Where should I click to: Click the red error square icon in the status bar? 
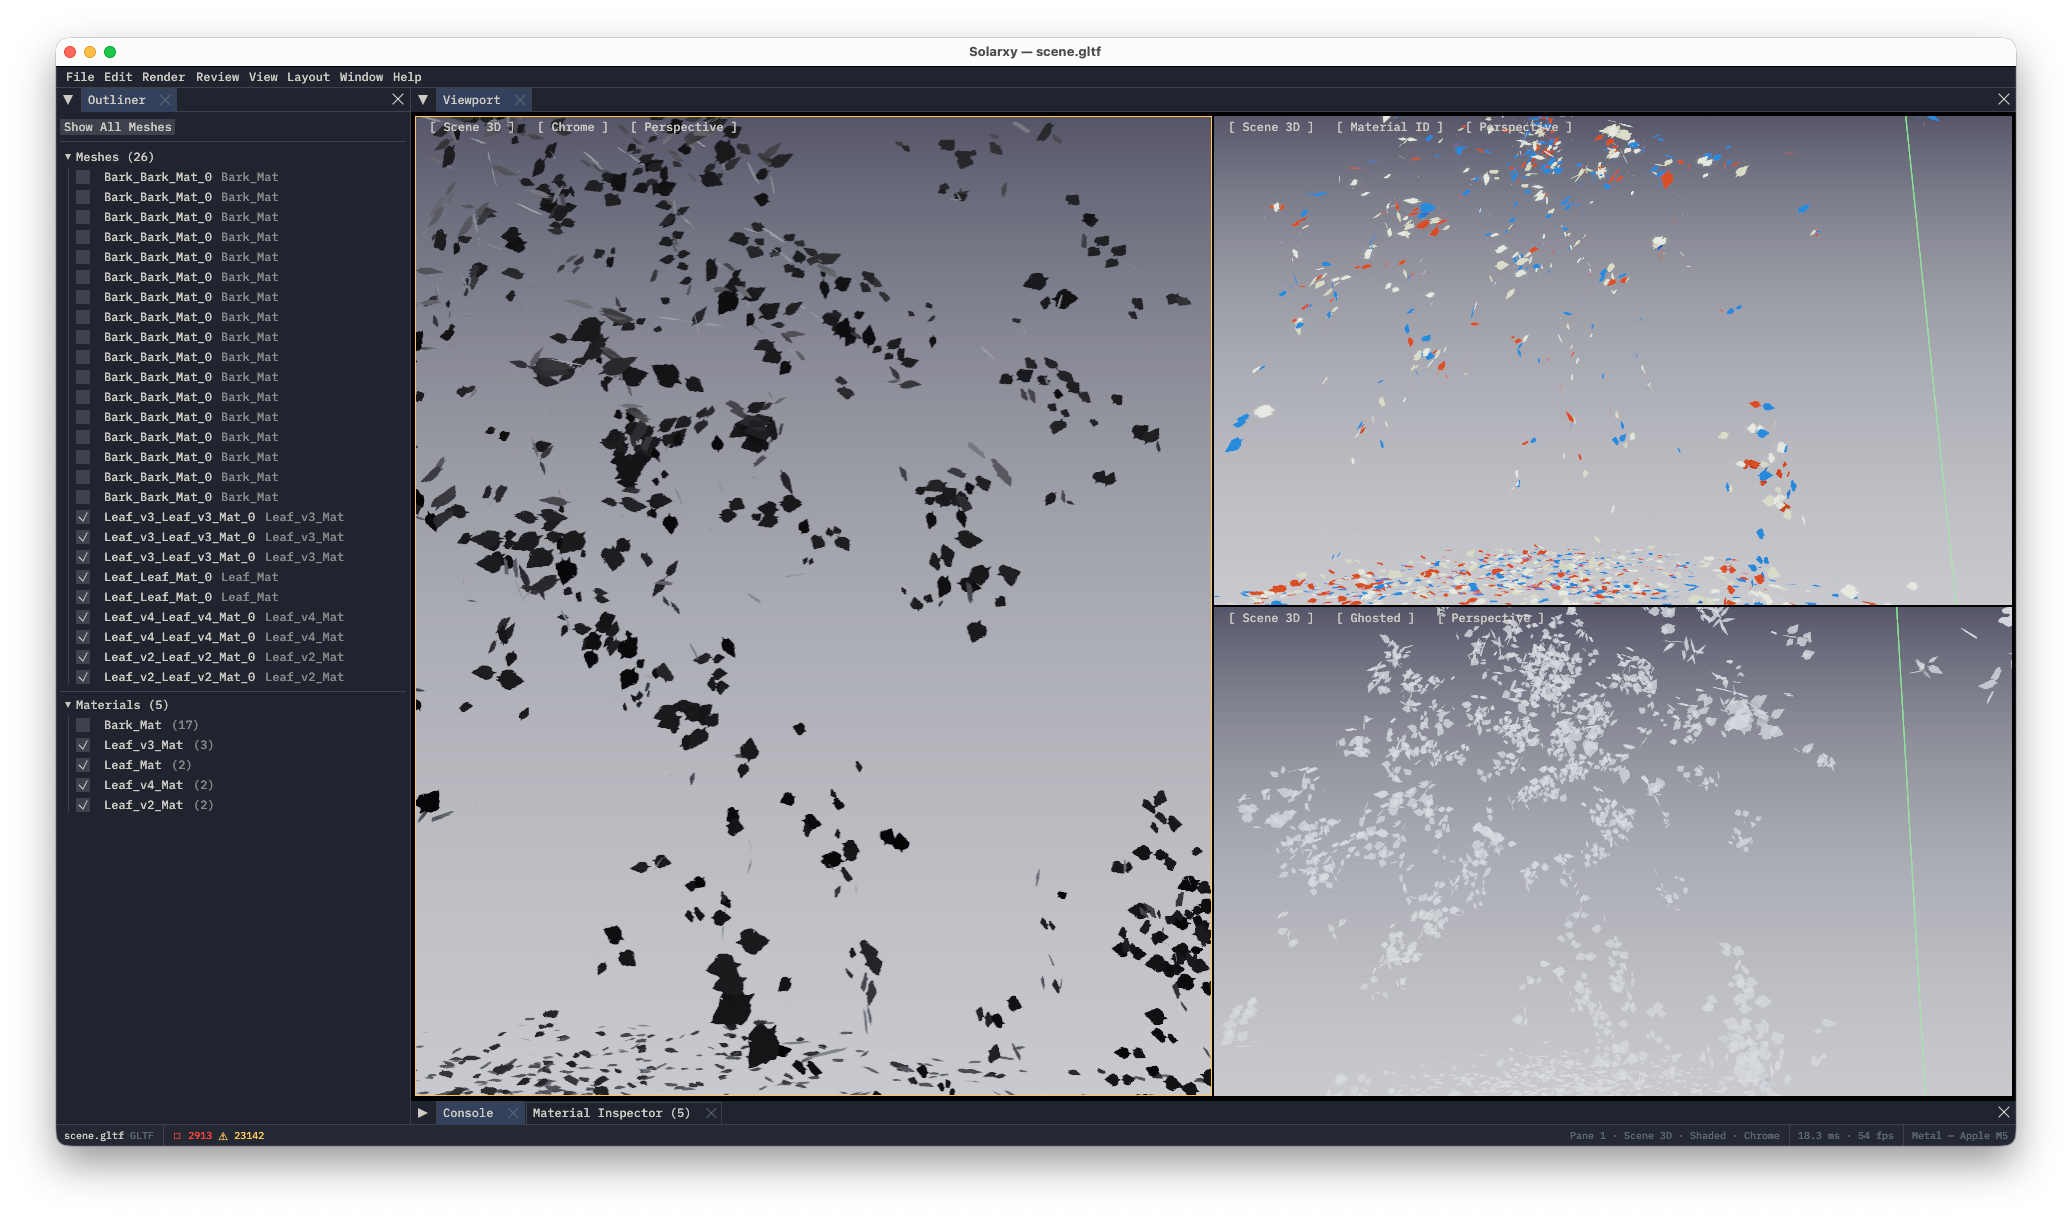tap(177, 1136)
